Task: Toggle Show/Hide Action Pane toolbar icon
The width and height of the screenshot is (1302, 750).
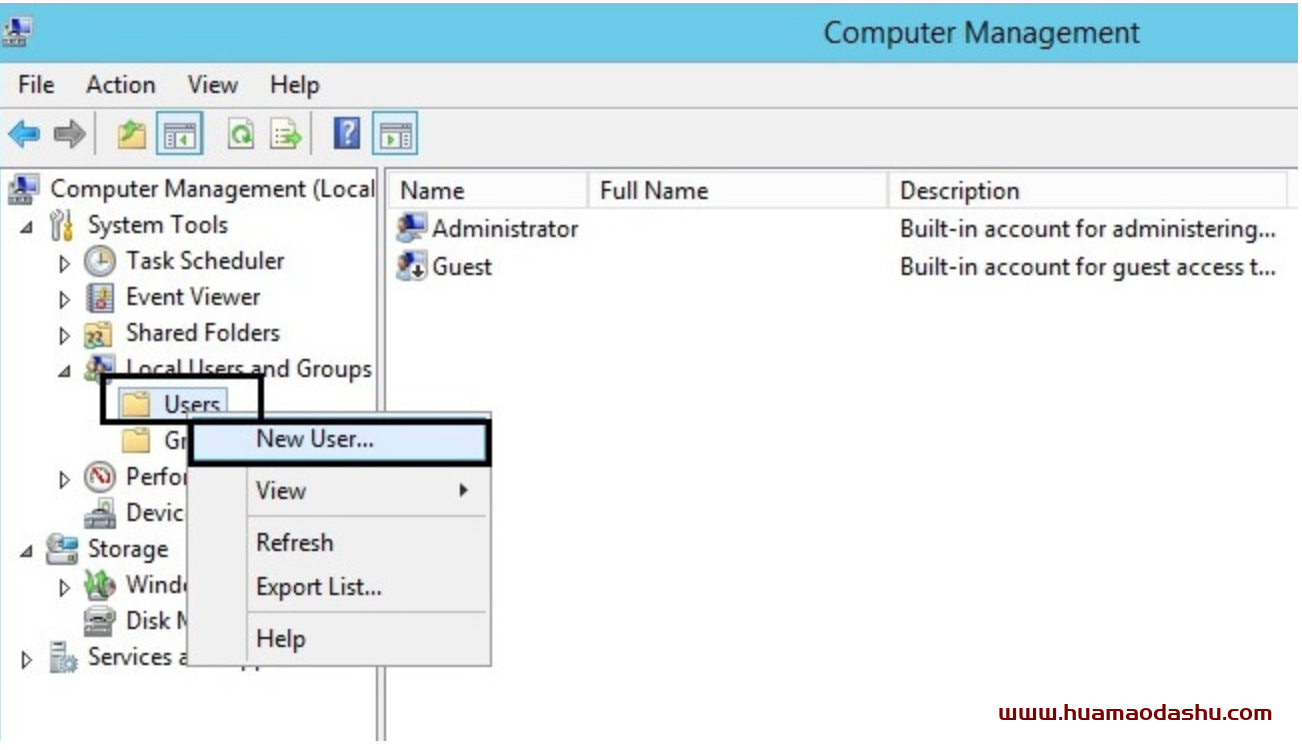Action: tap(395, 134)
